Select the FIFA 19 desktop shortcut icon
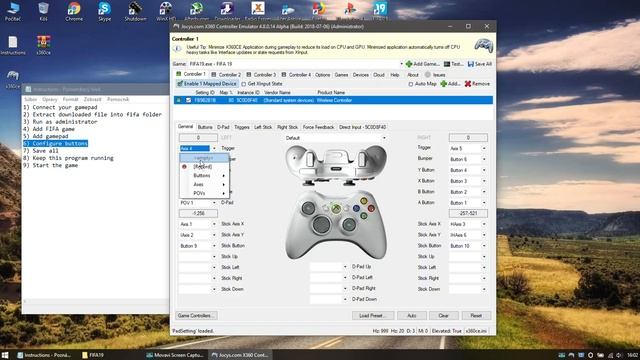This screenshot has height=360, width=640. [x=380, y=10]
